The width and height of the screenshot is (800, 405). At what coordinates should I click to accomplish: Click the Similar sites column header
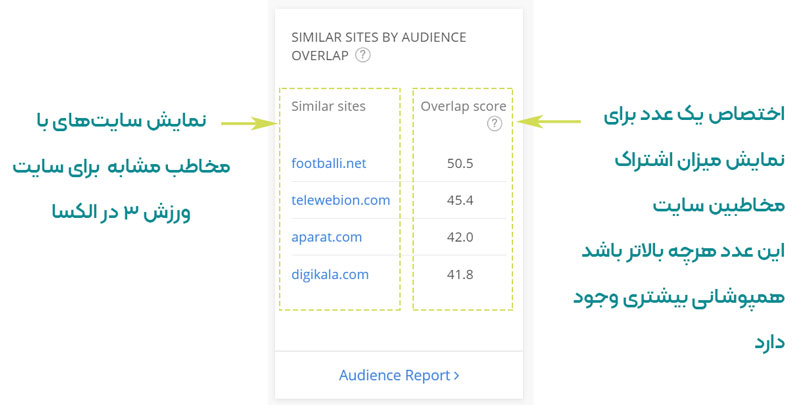coord(329,106)
